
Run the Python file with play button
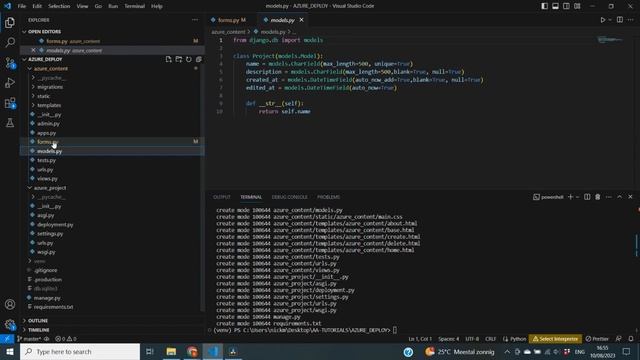602,20
